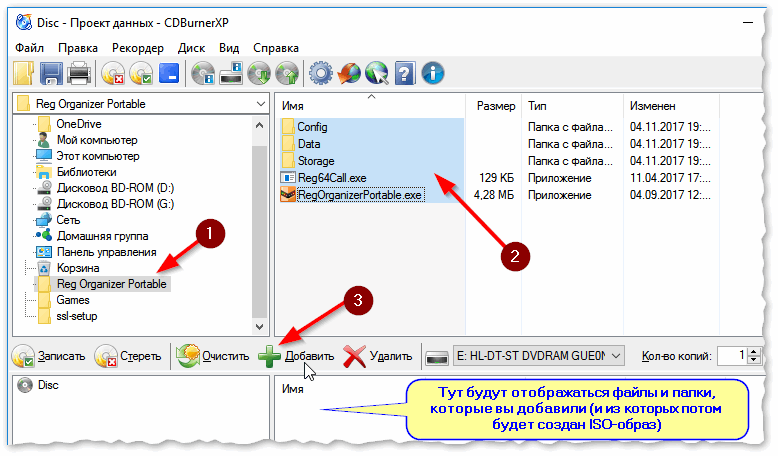
Task: Click the printer icon in the toolbar
Action: click(x=79, y=73)
